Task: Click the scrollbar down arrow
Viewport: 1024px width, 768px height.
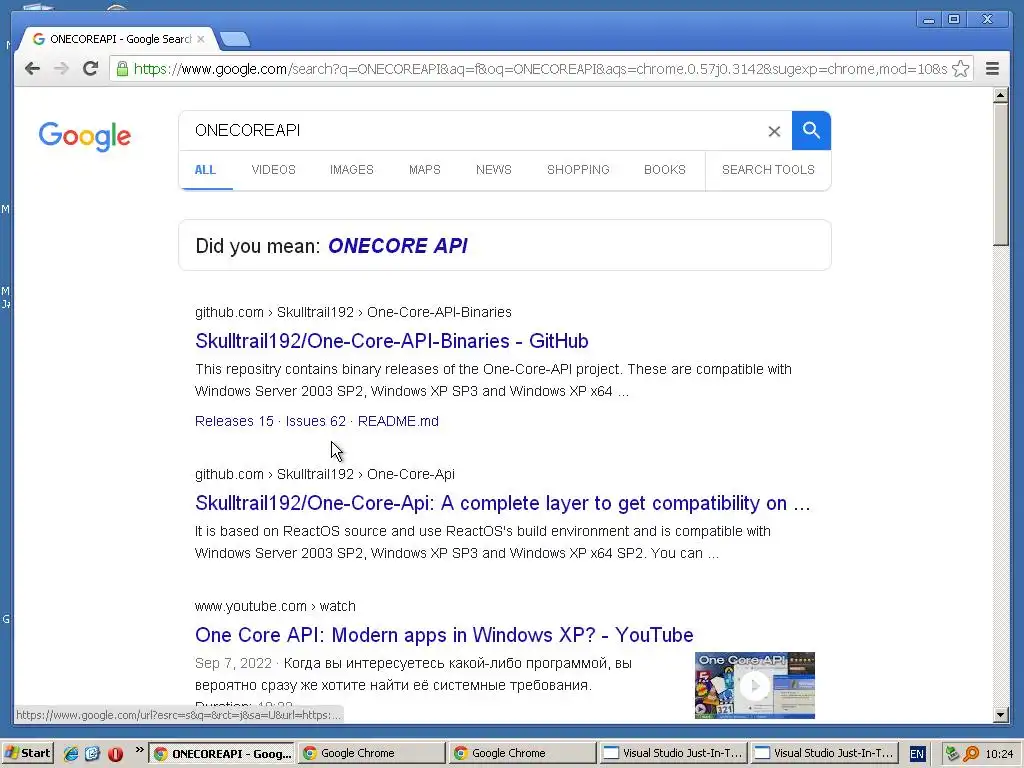Action: coord(1000,715)
